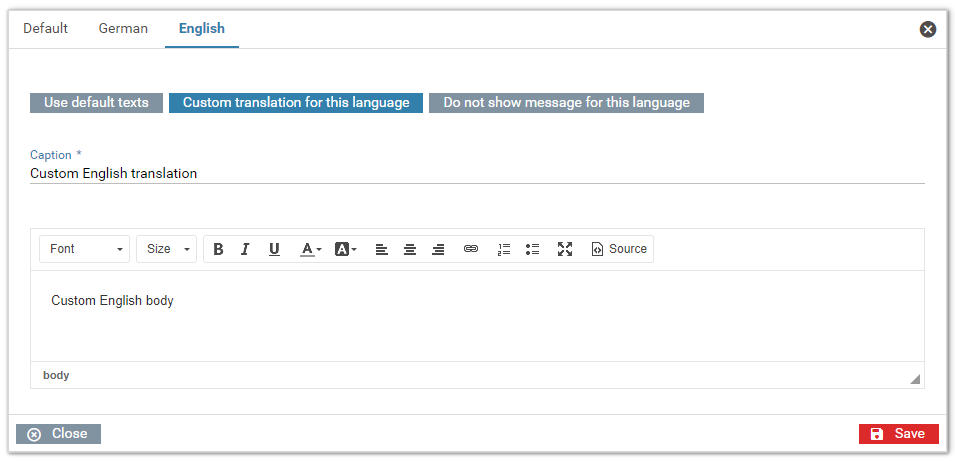
Task: Switch to the Default tab
Action: point(46,29)
